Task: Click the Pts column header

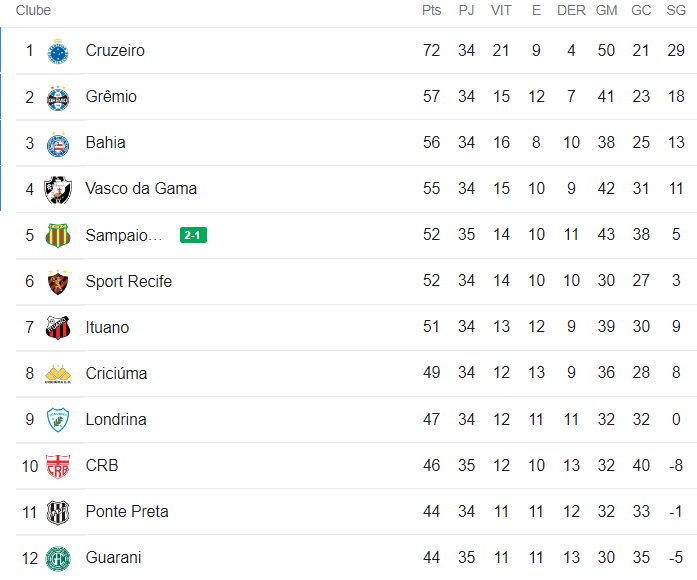Action: click(431, 10)
